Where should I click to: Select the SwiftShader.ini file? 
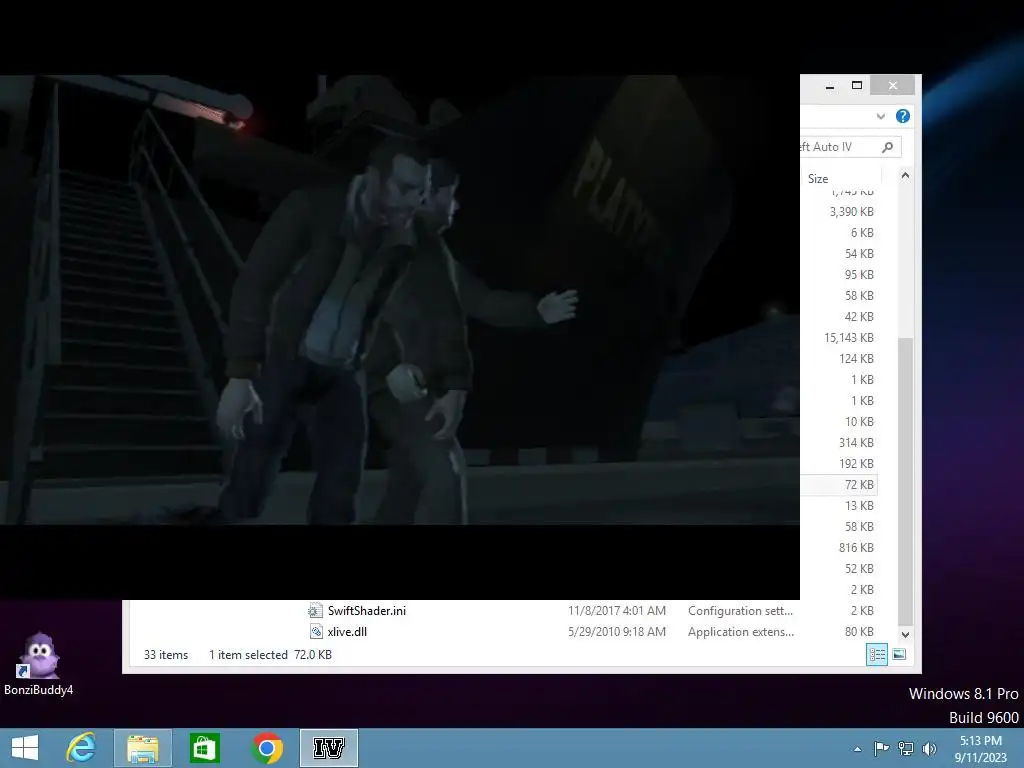coord(366,611)
